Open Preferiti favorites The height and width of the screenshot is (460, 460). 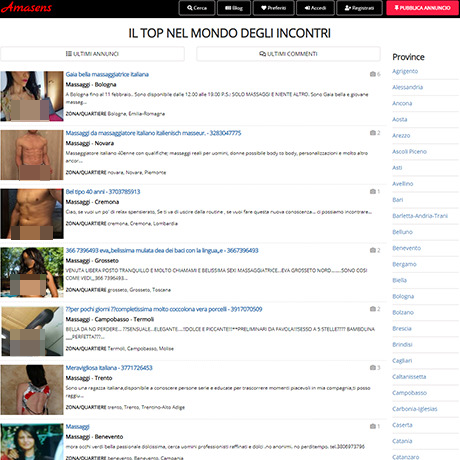(274, 8)
